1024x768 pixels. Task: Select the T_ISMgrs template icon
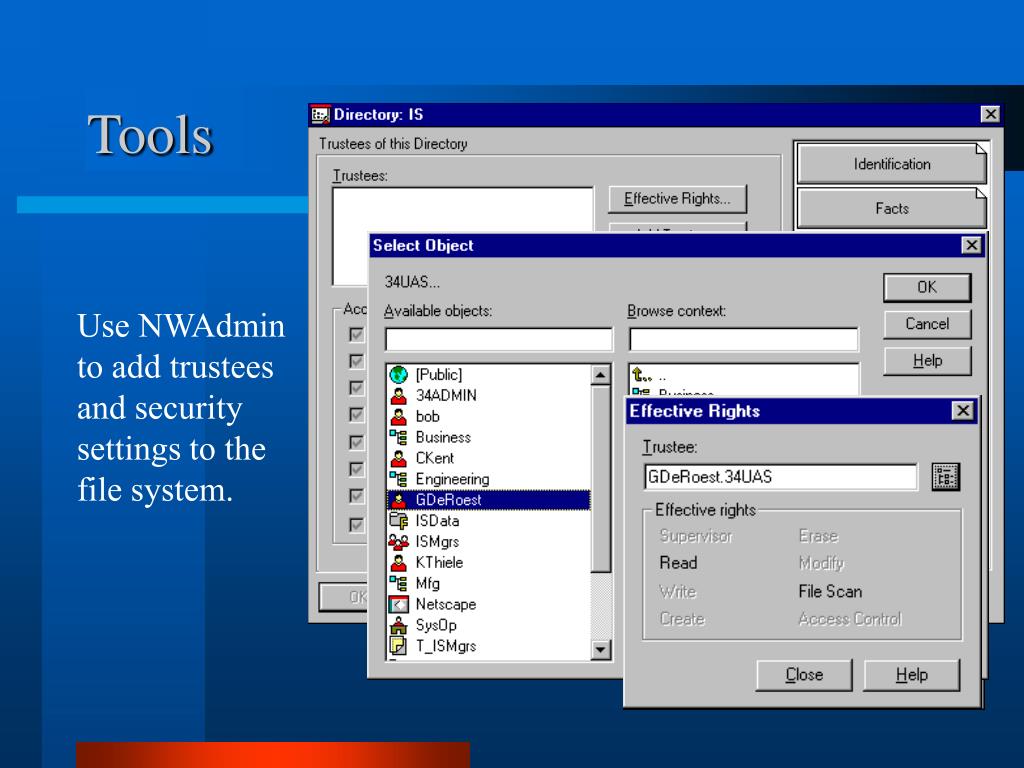pos(398,647)
